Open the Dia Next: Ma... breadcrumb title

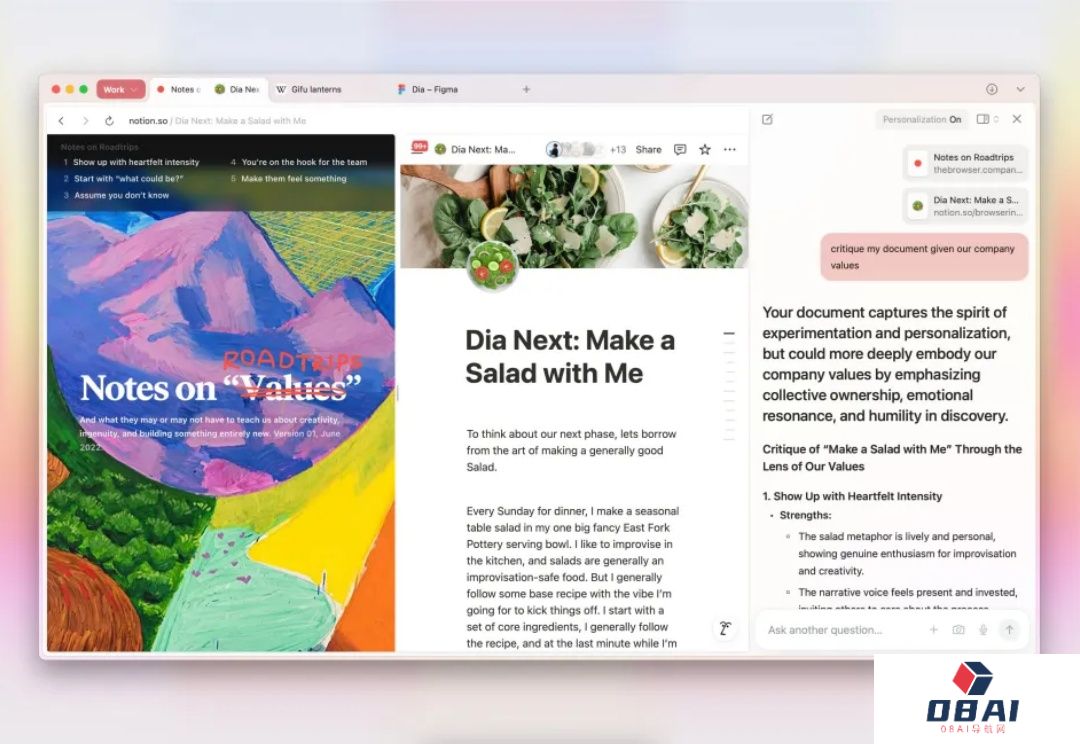coord(483,149)
